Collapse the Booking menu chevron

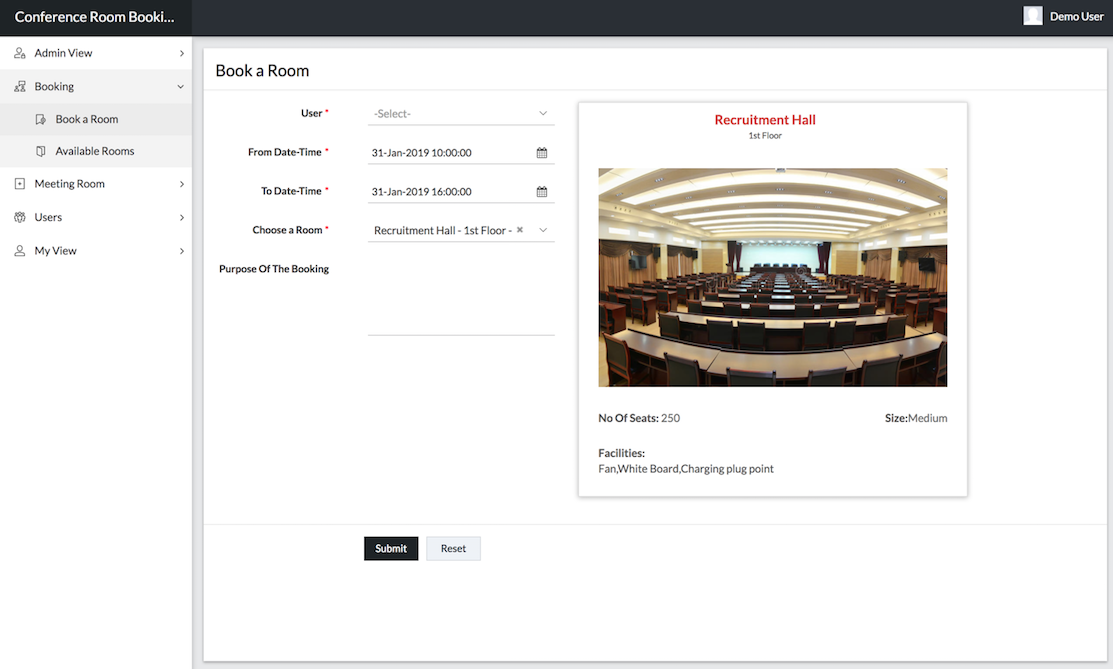180,87
